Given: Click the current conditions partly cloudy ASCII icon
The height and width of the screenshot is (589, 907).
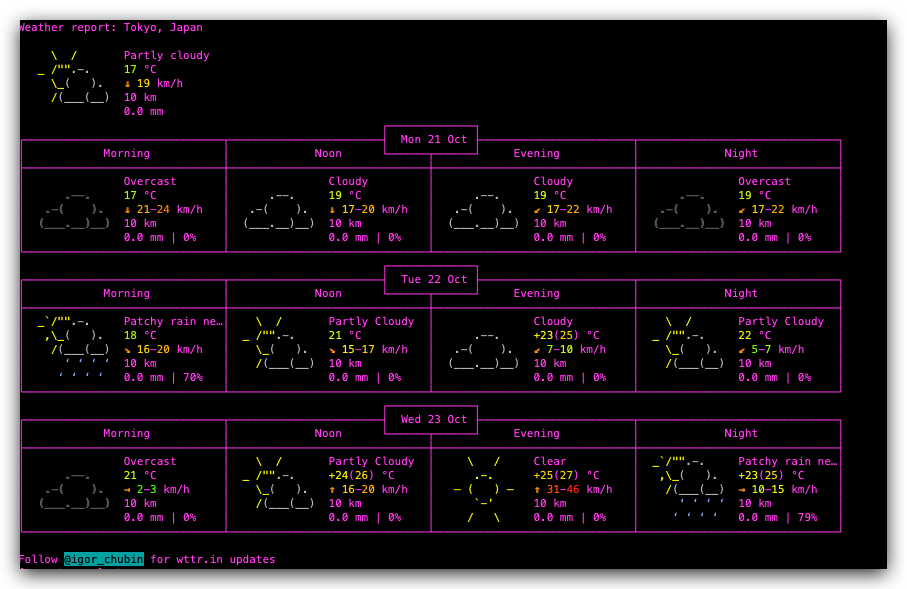Looking at the screenshot, I should pos(73,76).
